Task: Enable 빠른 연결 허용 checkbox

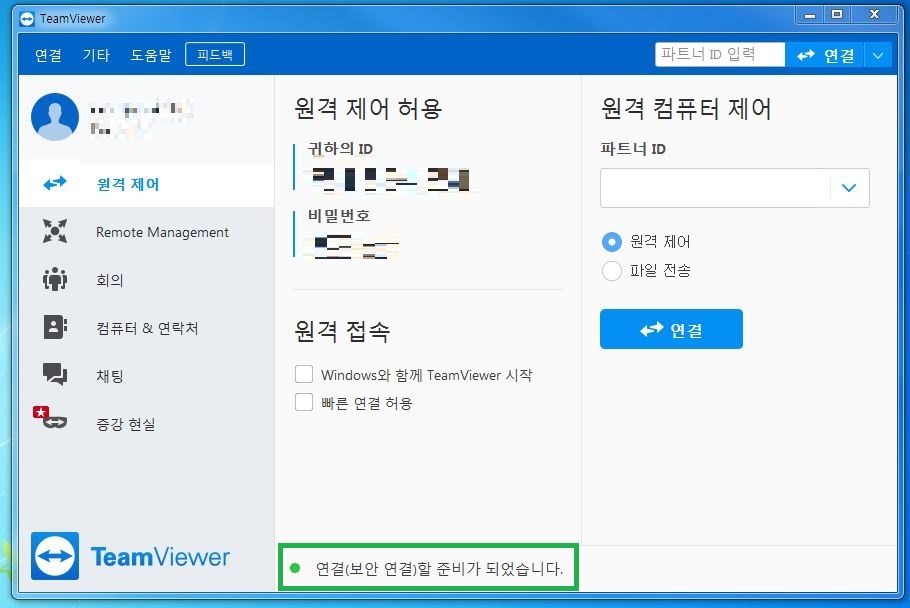Action: tap(304, 402)
